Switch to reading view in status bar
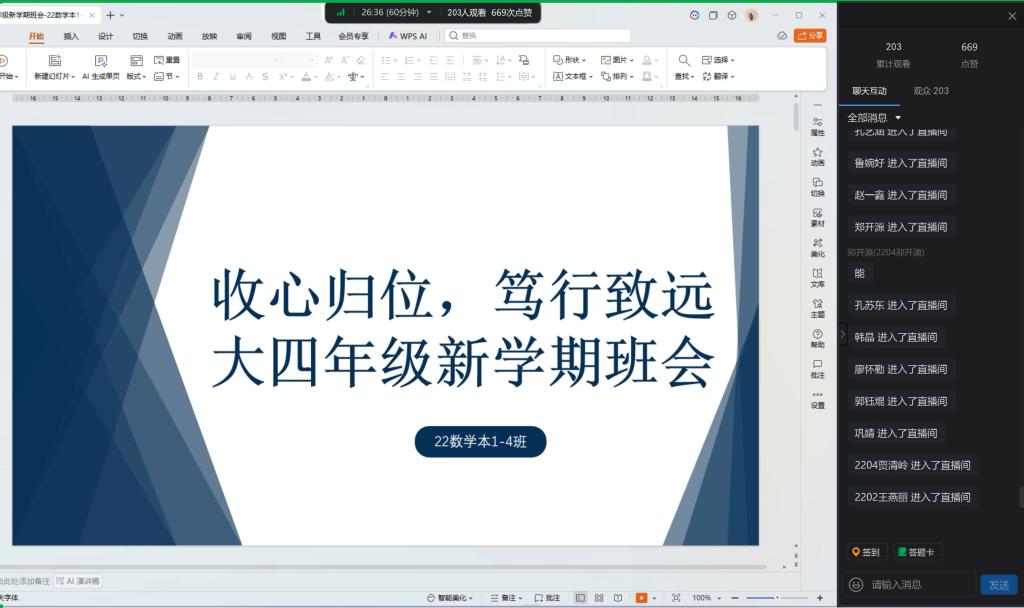 point(619,598)
